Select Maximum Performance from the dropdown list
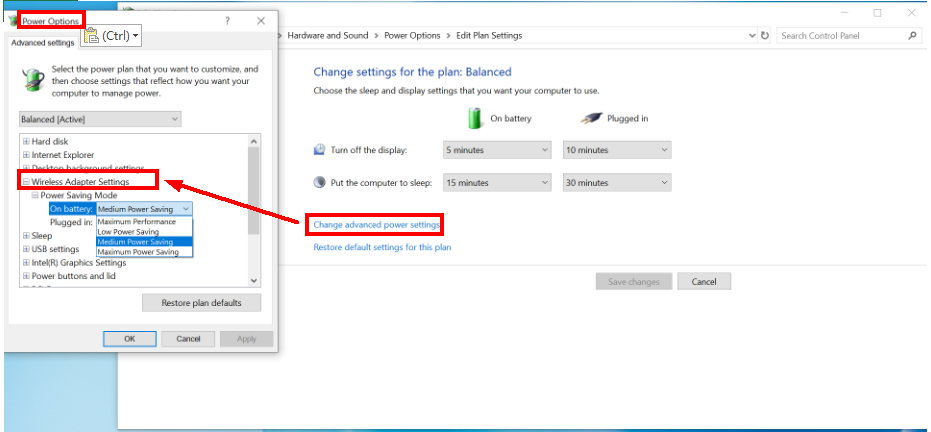 (136, 221)
